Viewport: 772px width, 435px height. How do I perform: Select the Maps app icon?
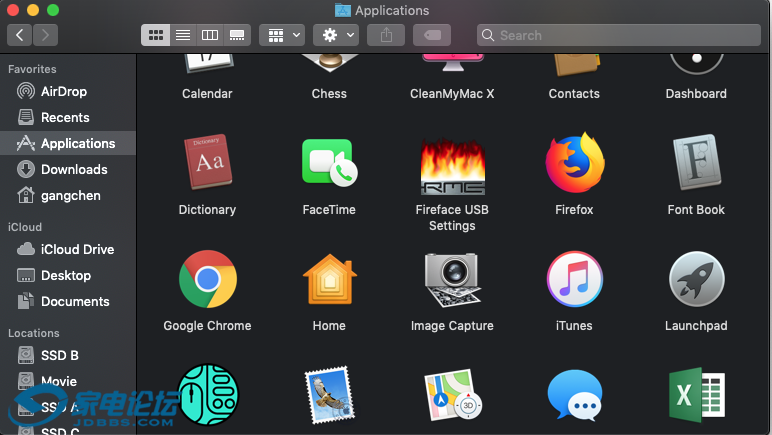(x=452, y=395)
